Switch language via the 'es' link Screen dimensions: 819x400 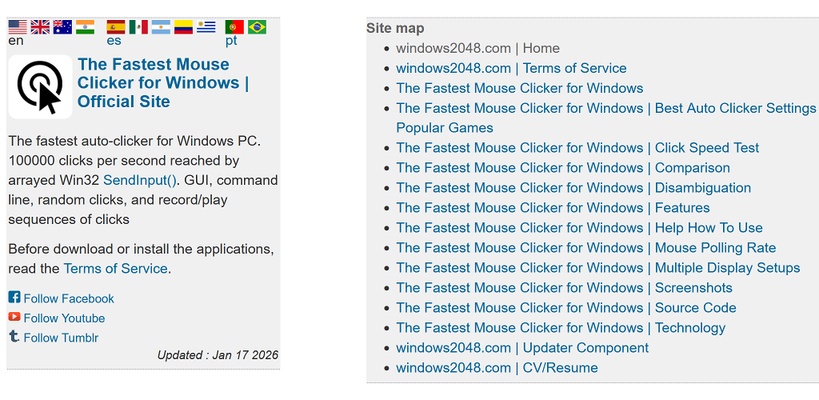(x=114, y=41)
